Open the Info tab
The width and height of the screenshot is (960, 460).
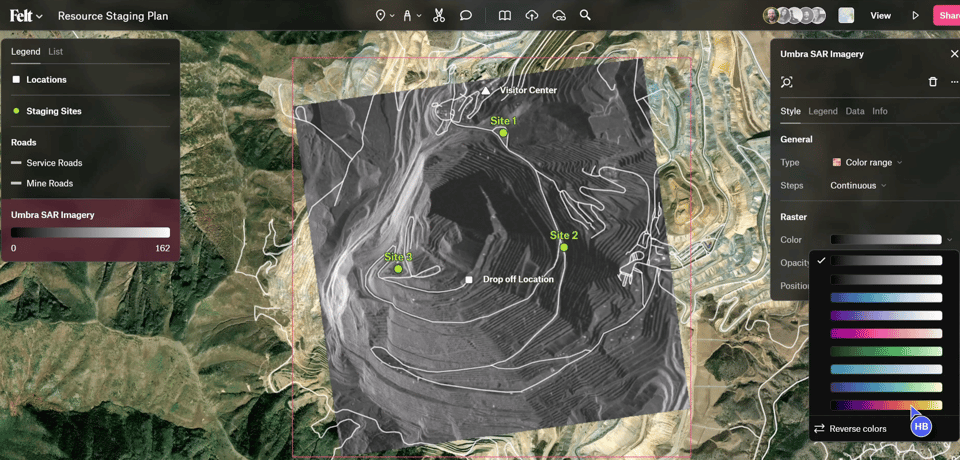[x=880, y=111]
